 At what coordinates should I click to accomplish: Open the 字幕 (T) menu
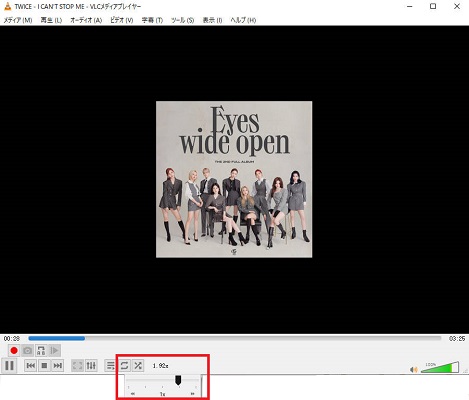pyautogui.click(x=152, y=20)
